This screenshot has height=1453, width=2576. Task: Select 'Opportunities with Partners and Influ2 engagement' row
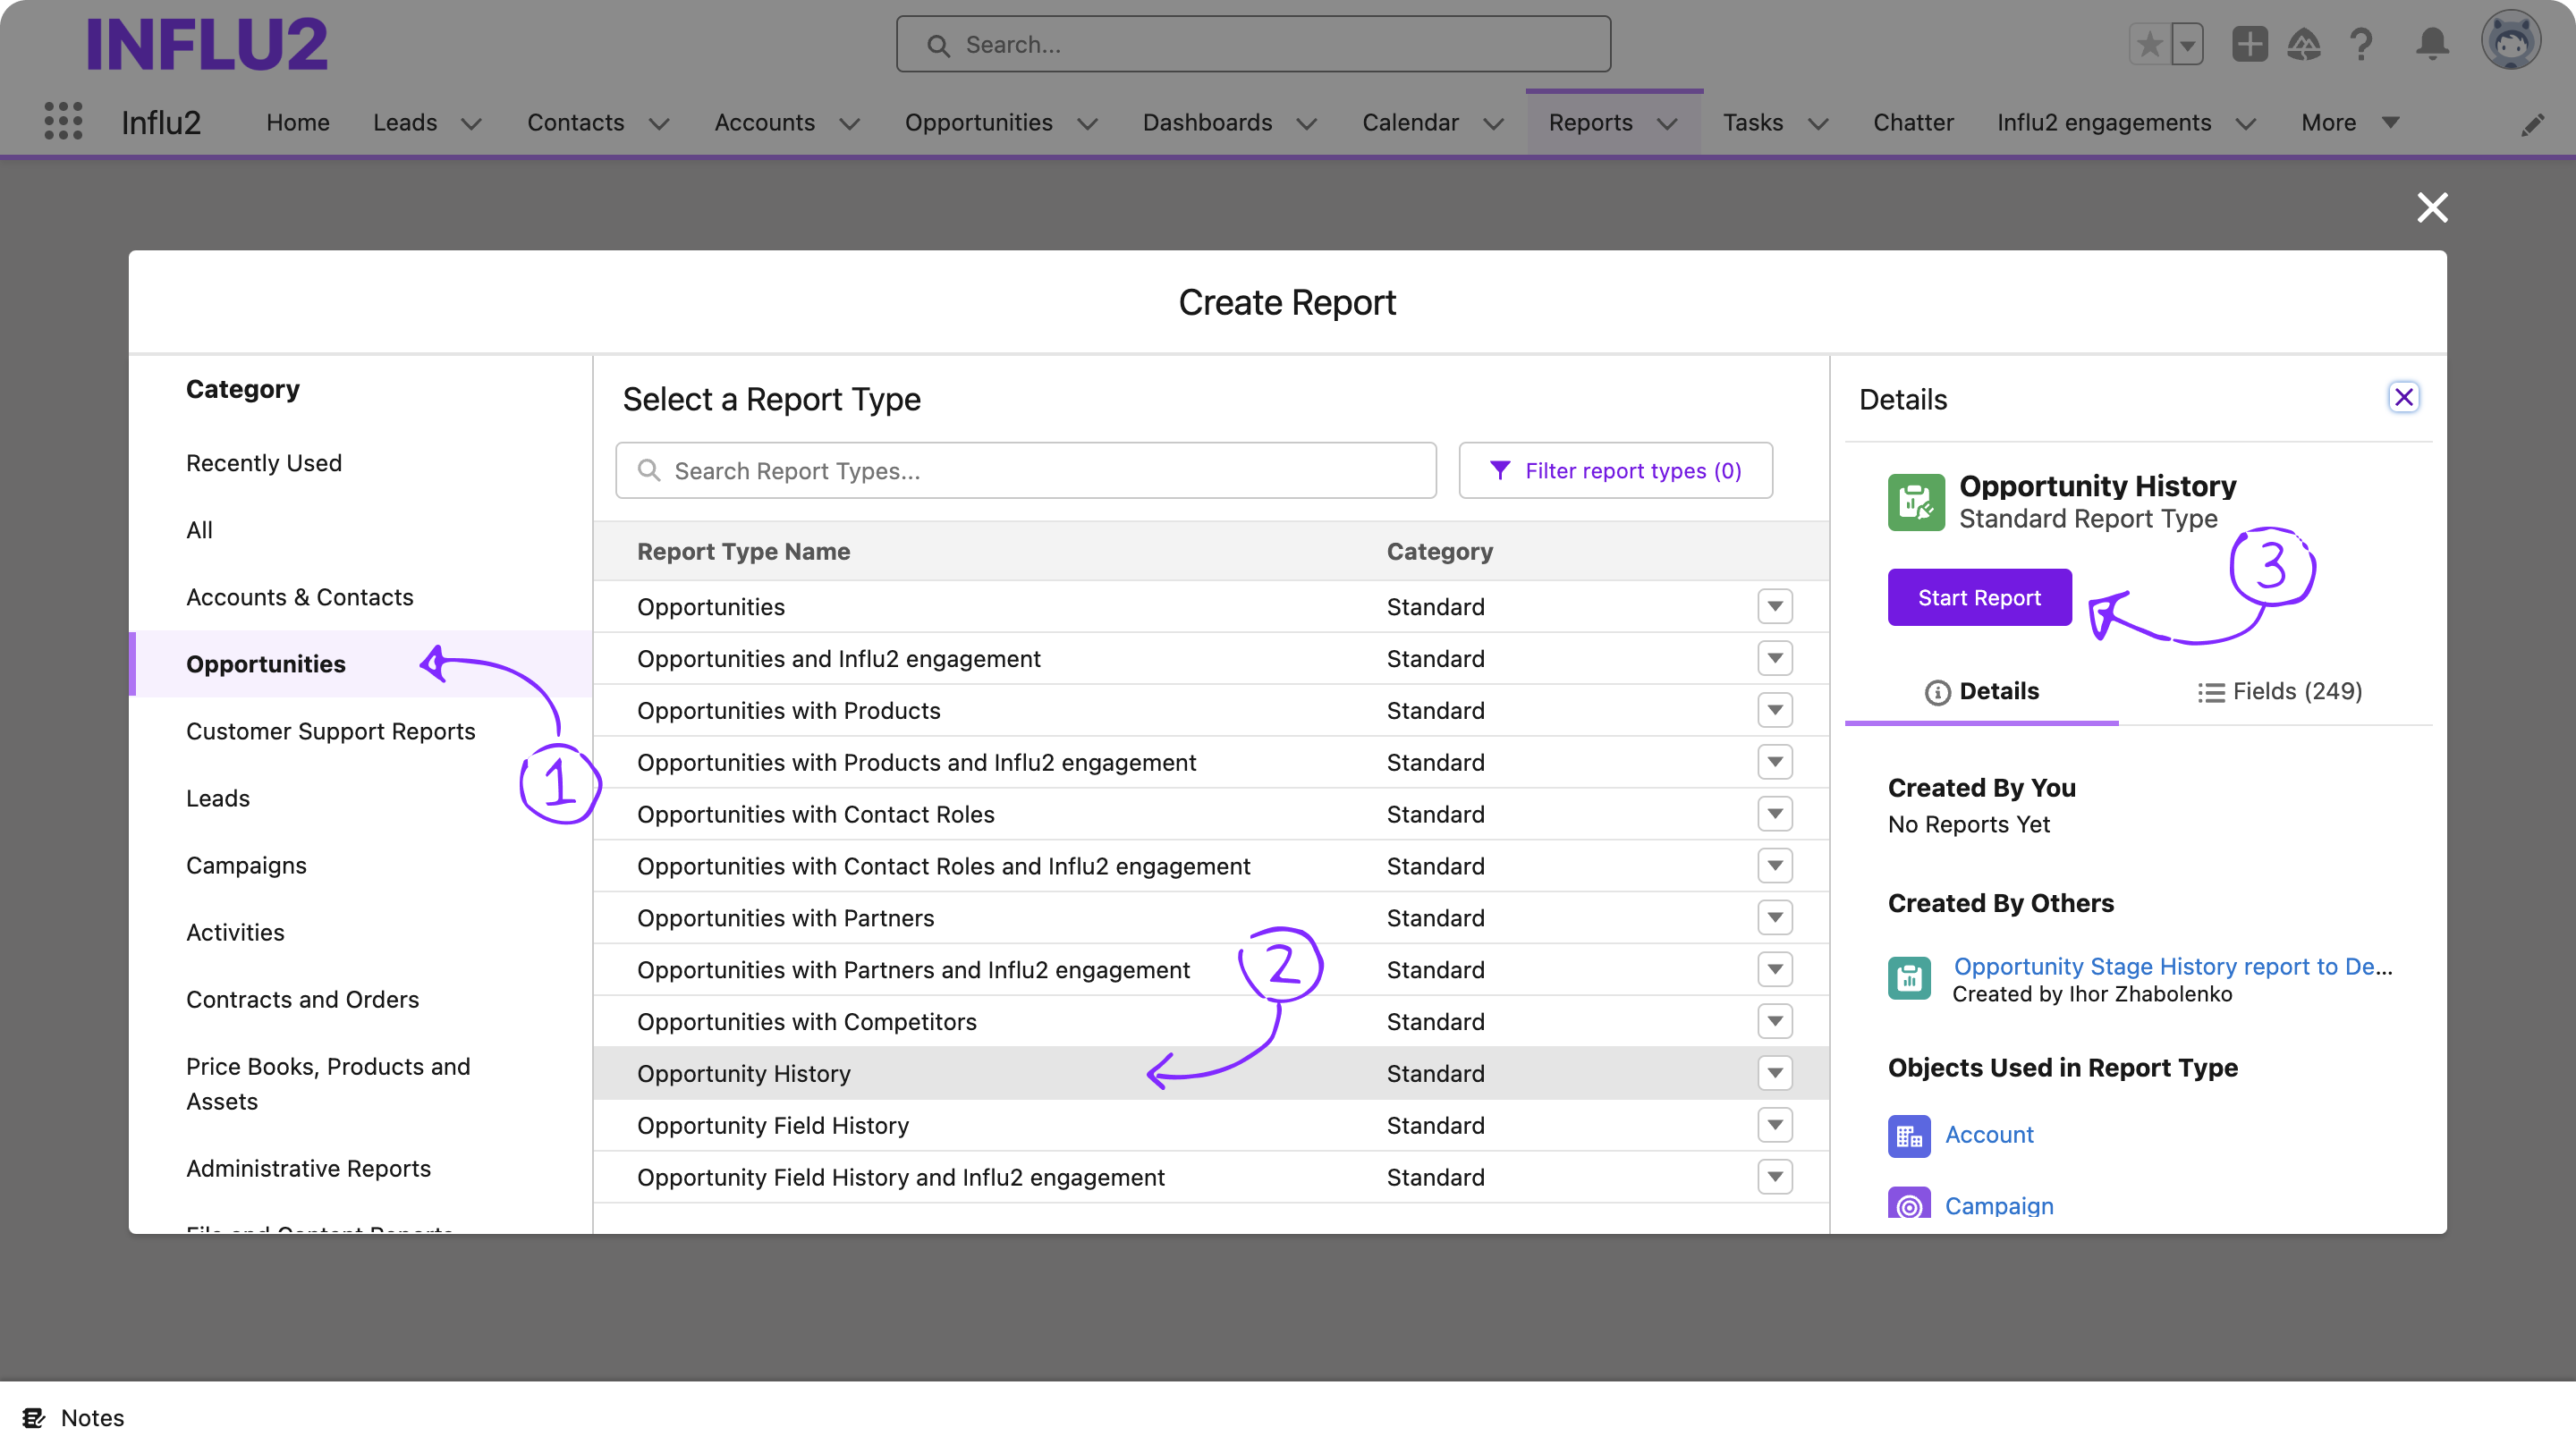1211,969
